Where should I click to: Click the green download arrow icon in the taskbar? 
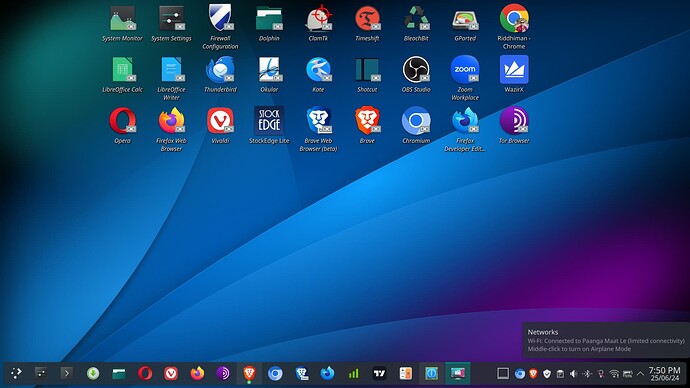93,373
